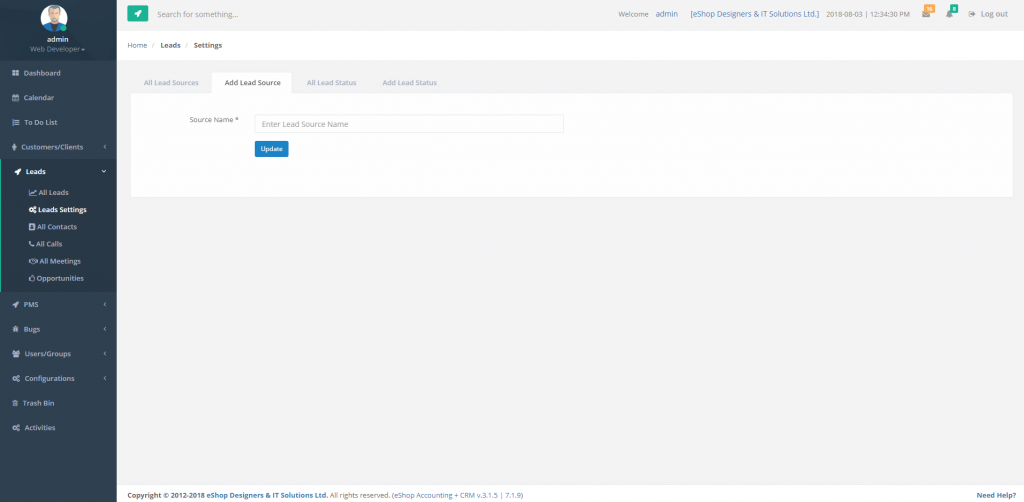
Task: Switch to All Lead Sources tab
Action: point(171,82)
